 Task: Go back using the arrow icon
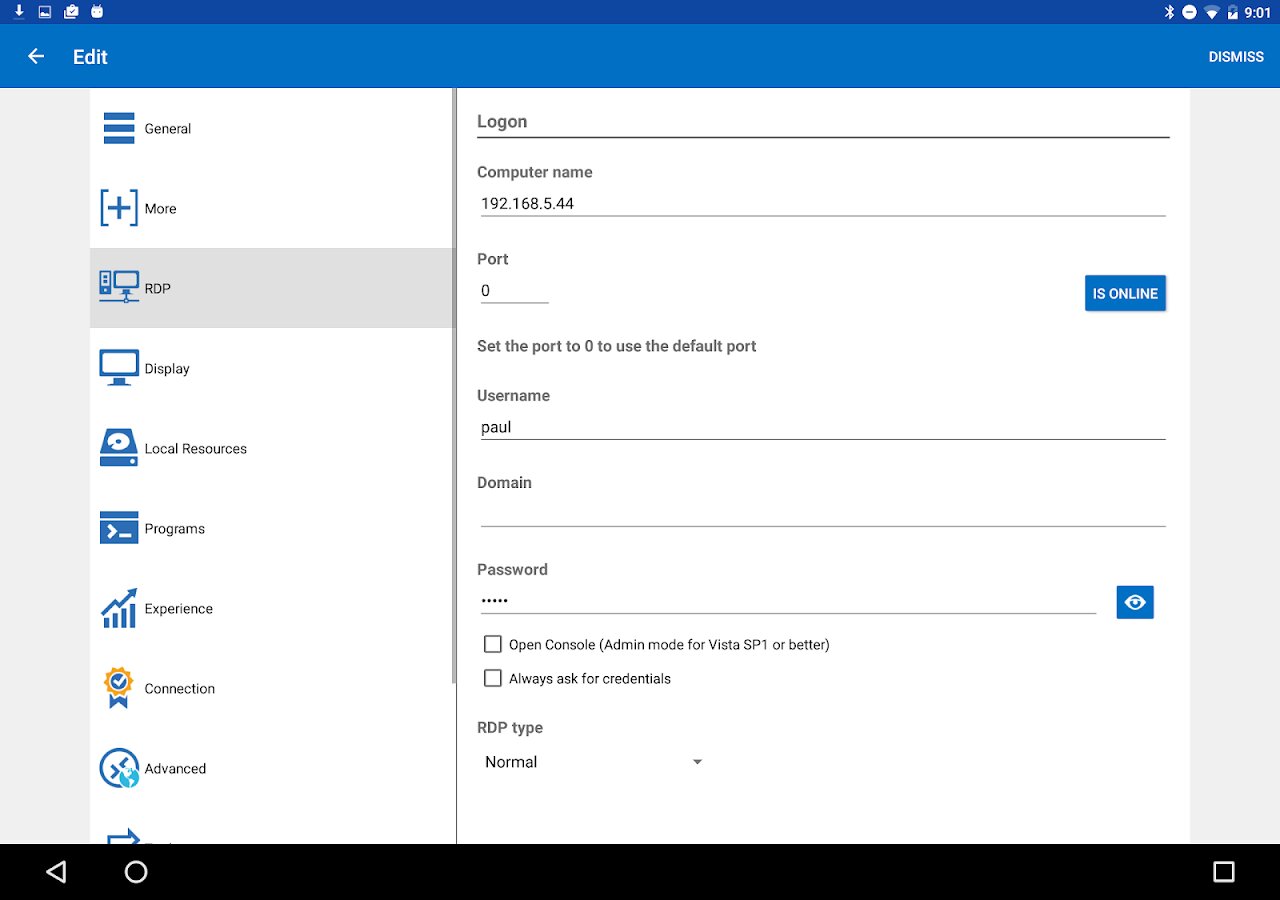pos(36,56)
